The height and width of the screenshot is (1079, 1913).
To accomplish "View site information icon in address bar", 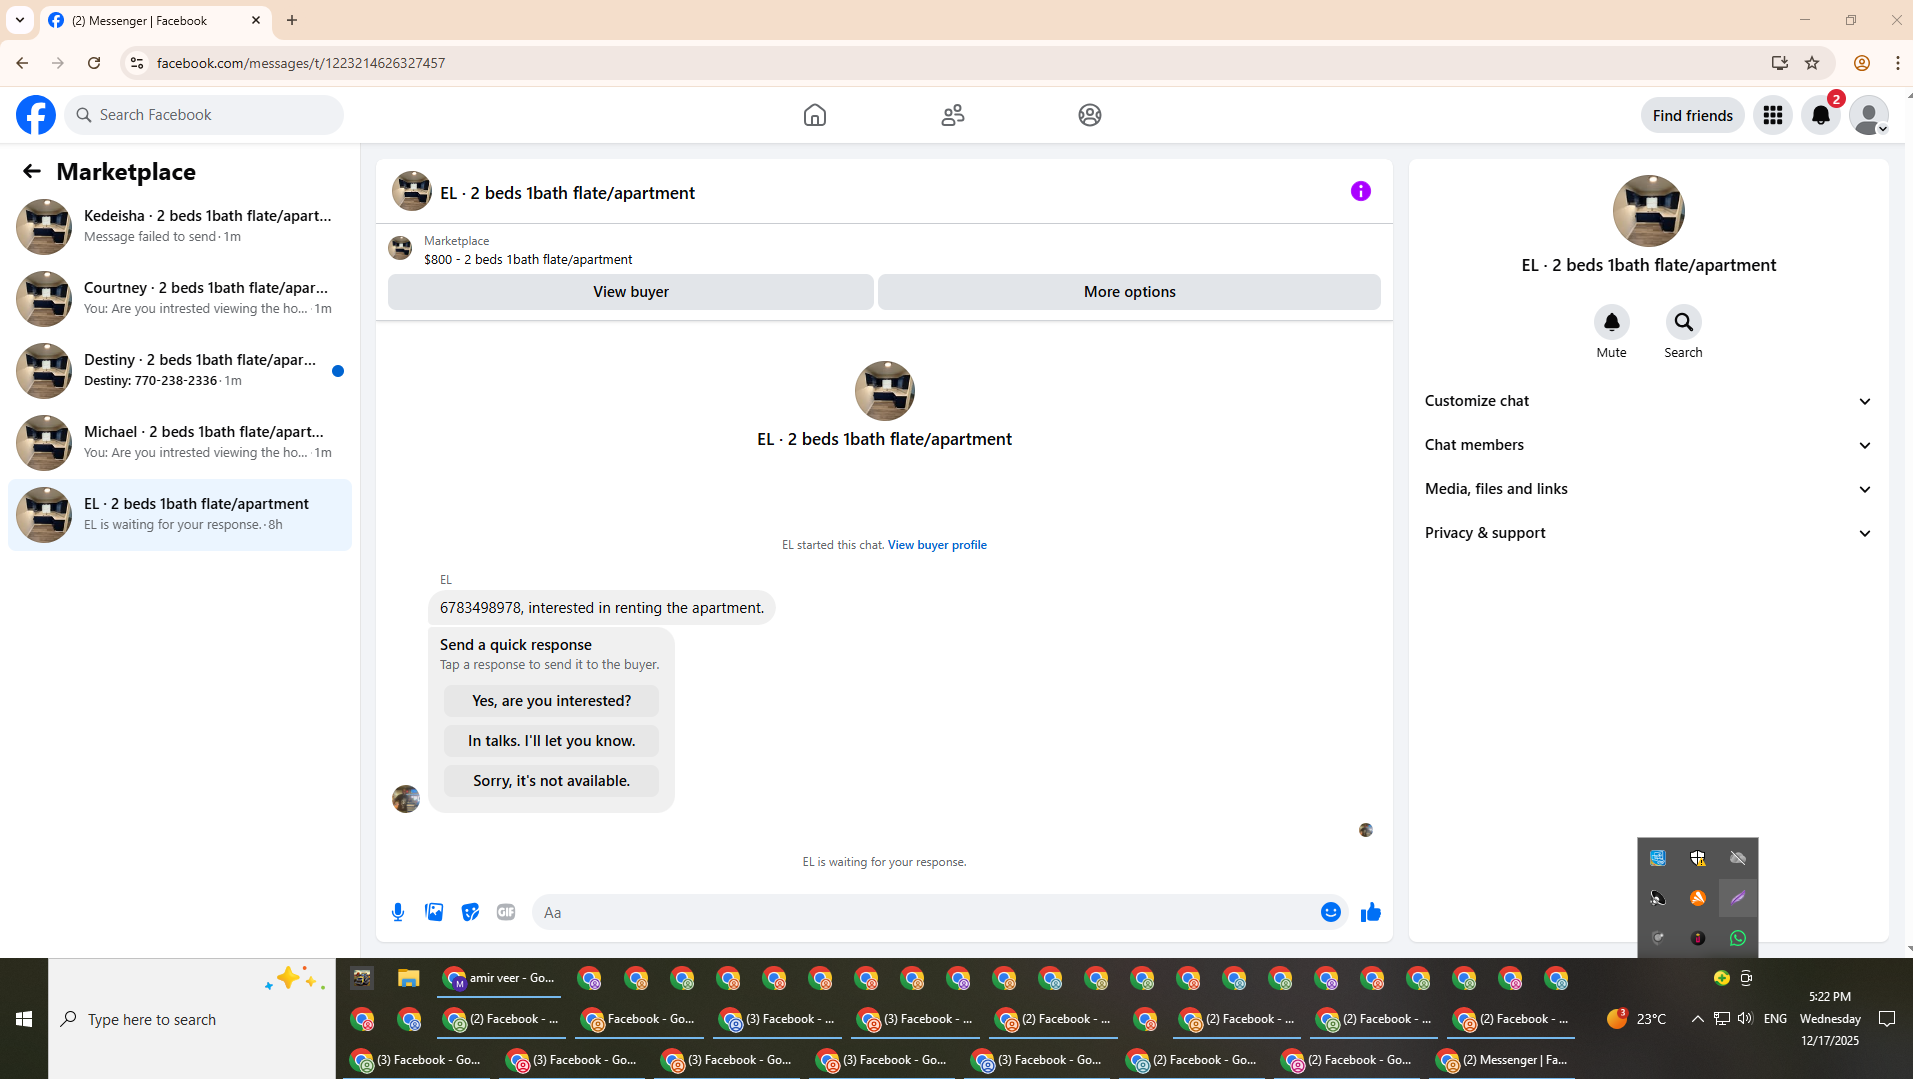I will point(136,63).
